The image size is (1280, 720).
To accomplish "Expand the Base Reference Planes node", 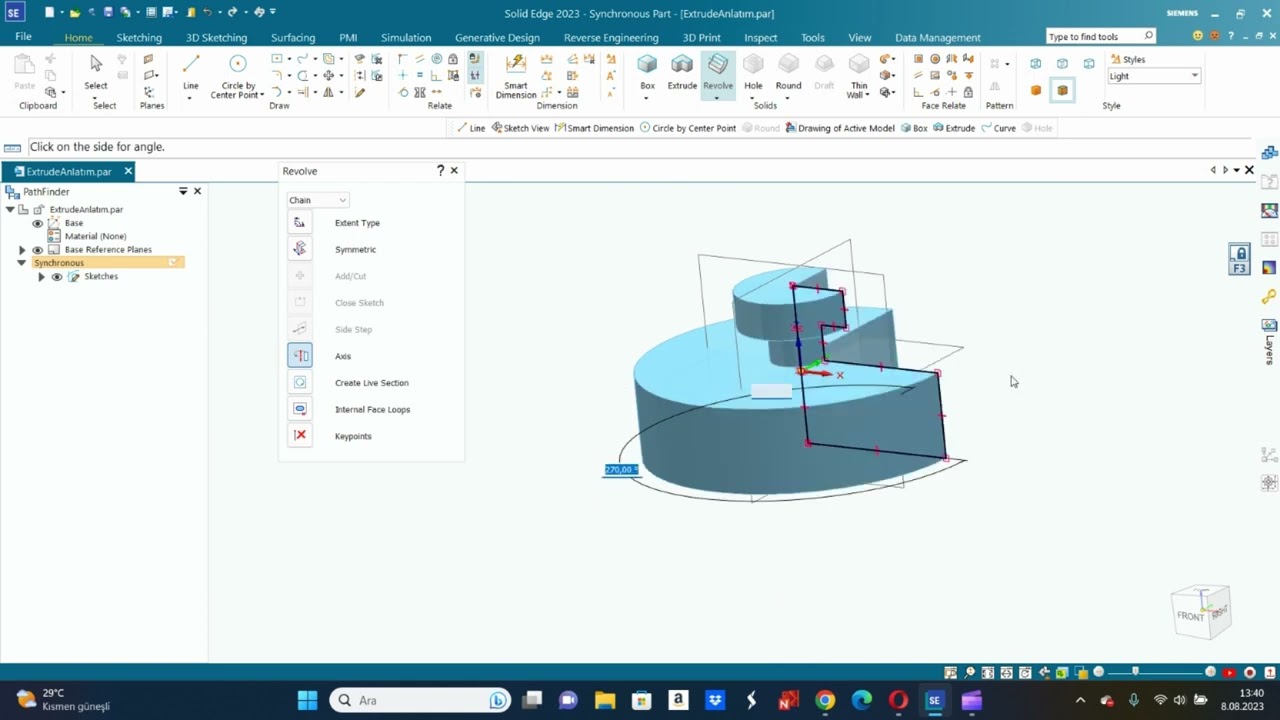I will tap(22, 250).
